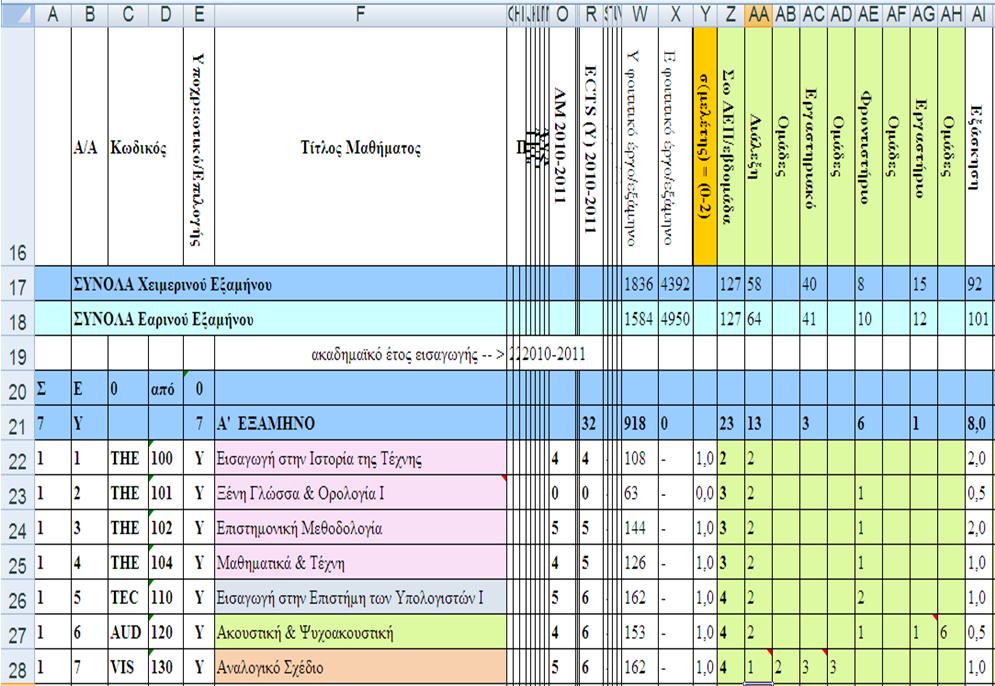Click the 'VIS' code cell
The image size is (995, 686).
(128, 667)
